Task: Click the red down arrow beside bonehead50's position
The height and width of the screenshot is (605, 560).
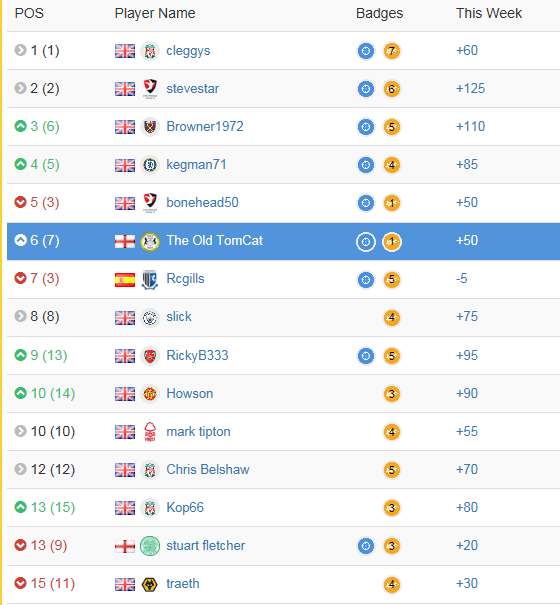Action: 20,202
